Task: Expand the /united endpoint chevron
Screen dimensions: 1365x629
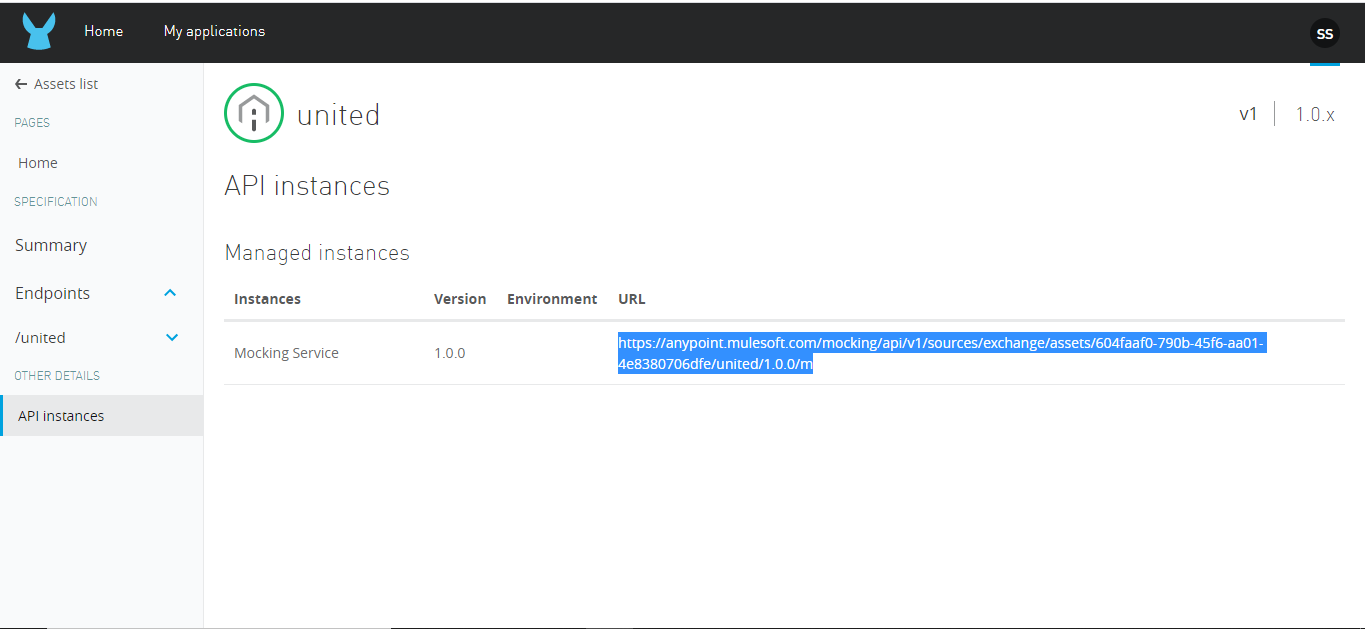Action: point(171,338)
